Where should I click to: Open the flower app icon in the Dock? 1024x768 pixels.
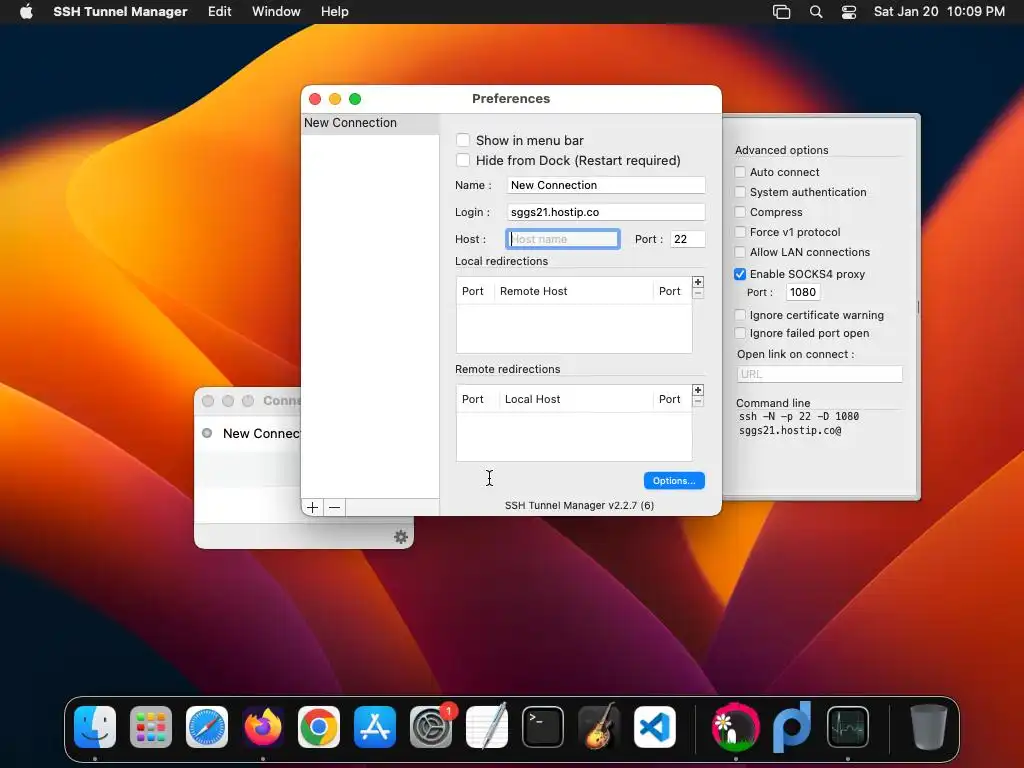735,727
